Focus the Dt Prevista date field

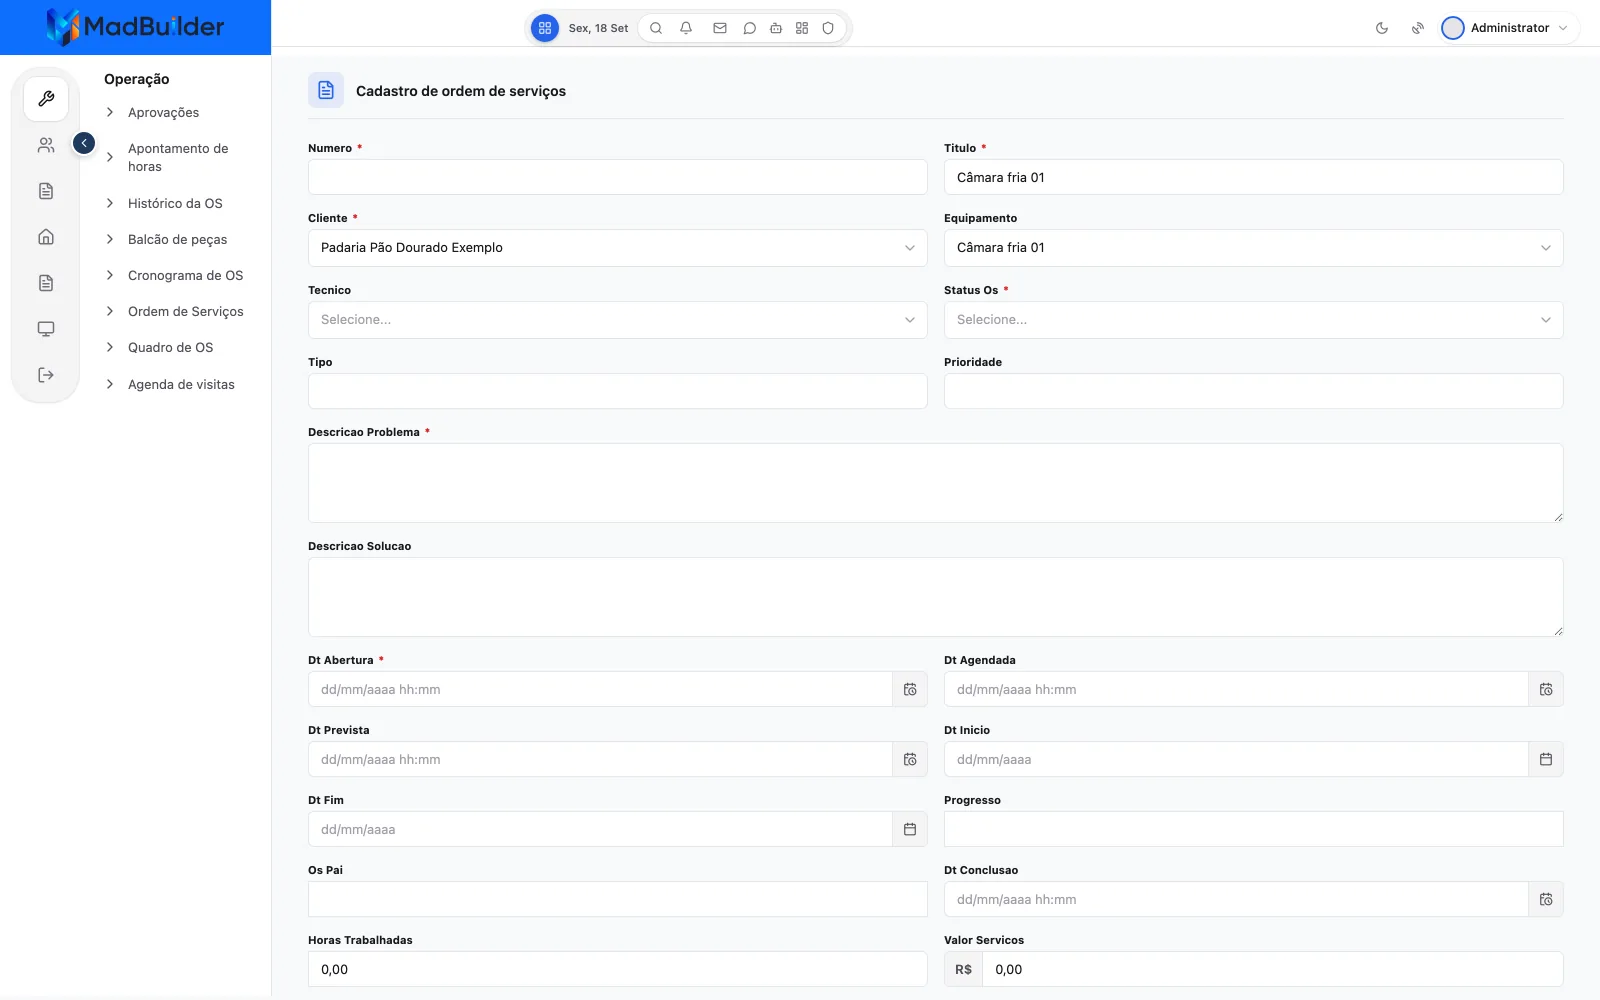(x=600, y=759)
